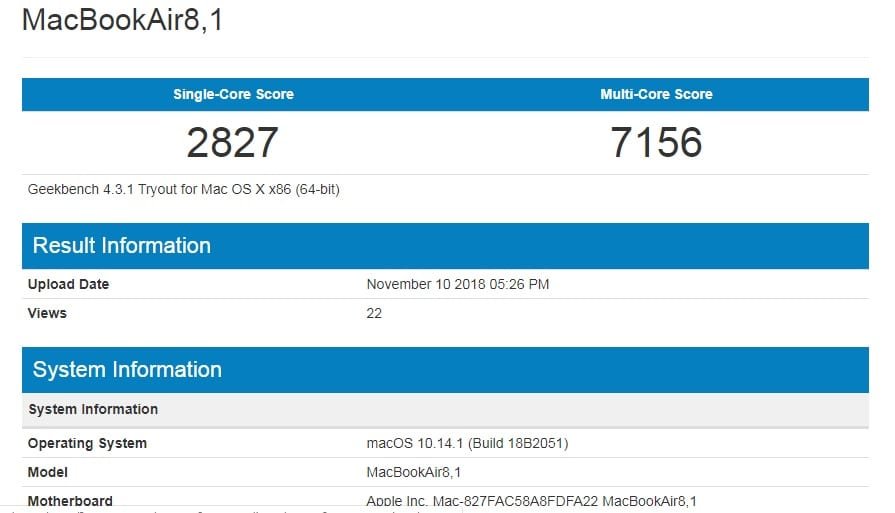Click the blue Result Information section header

(x=121, y=246)
